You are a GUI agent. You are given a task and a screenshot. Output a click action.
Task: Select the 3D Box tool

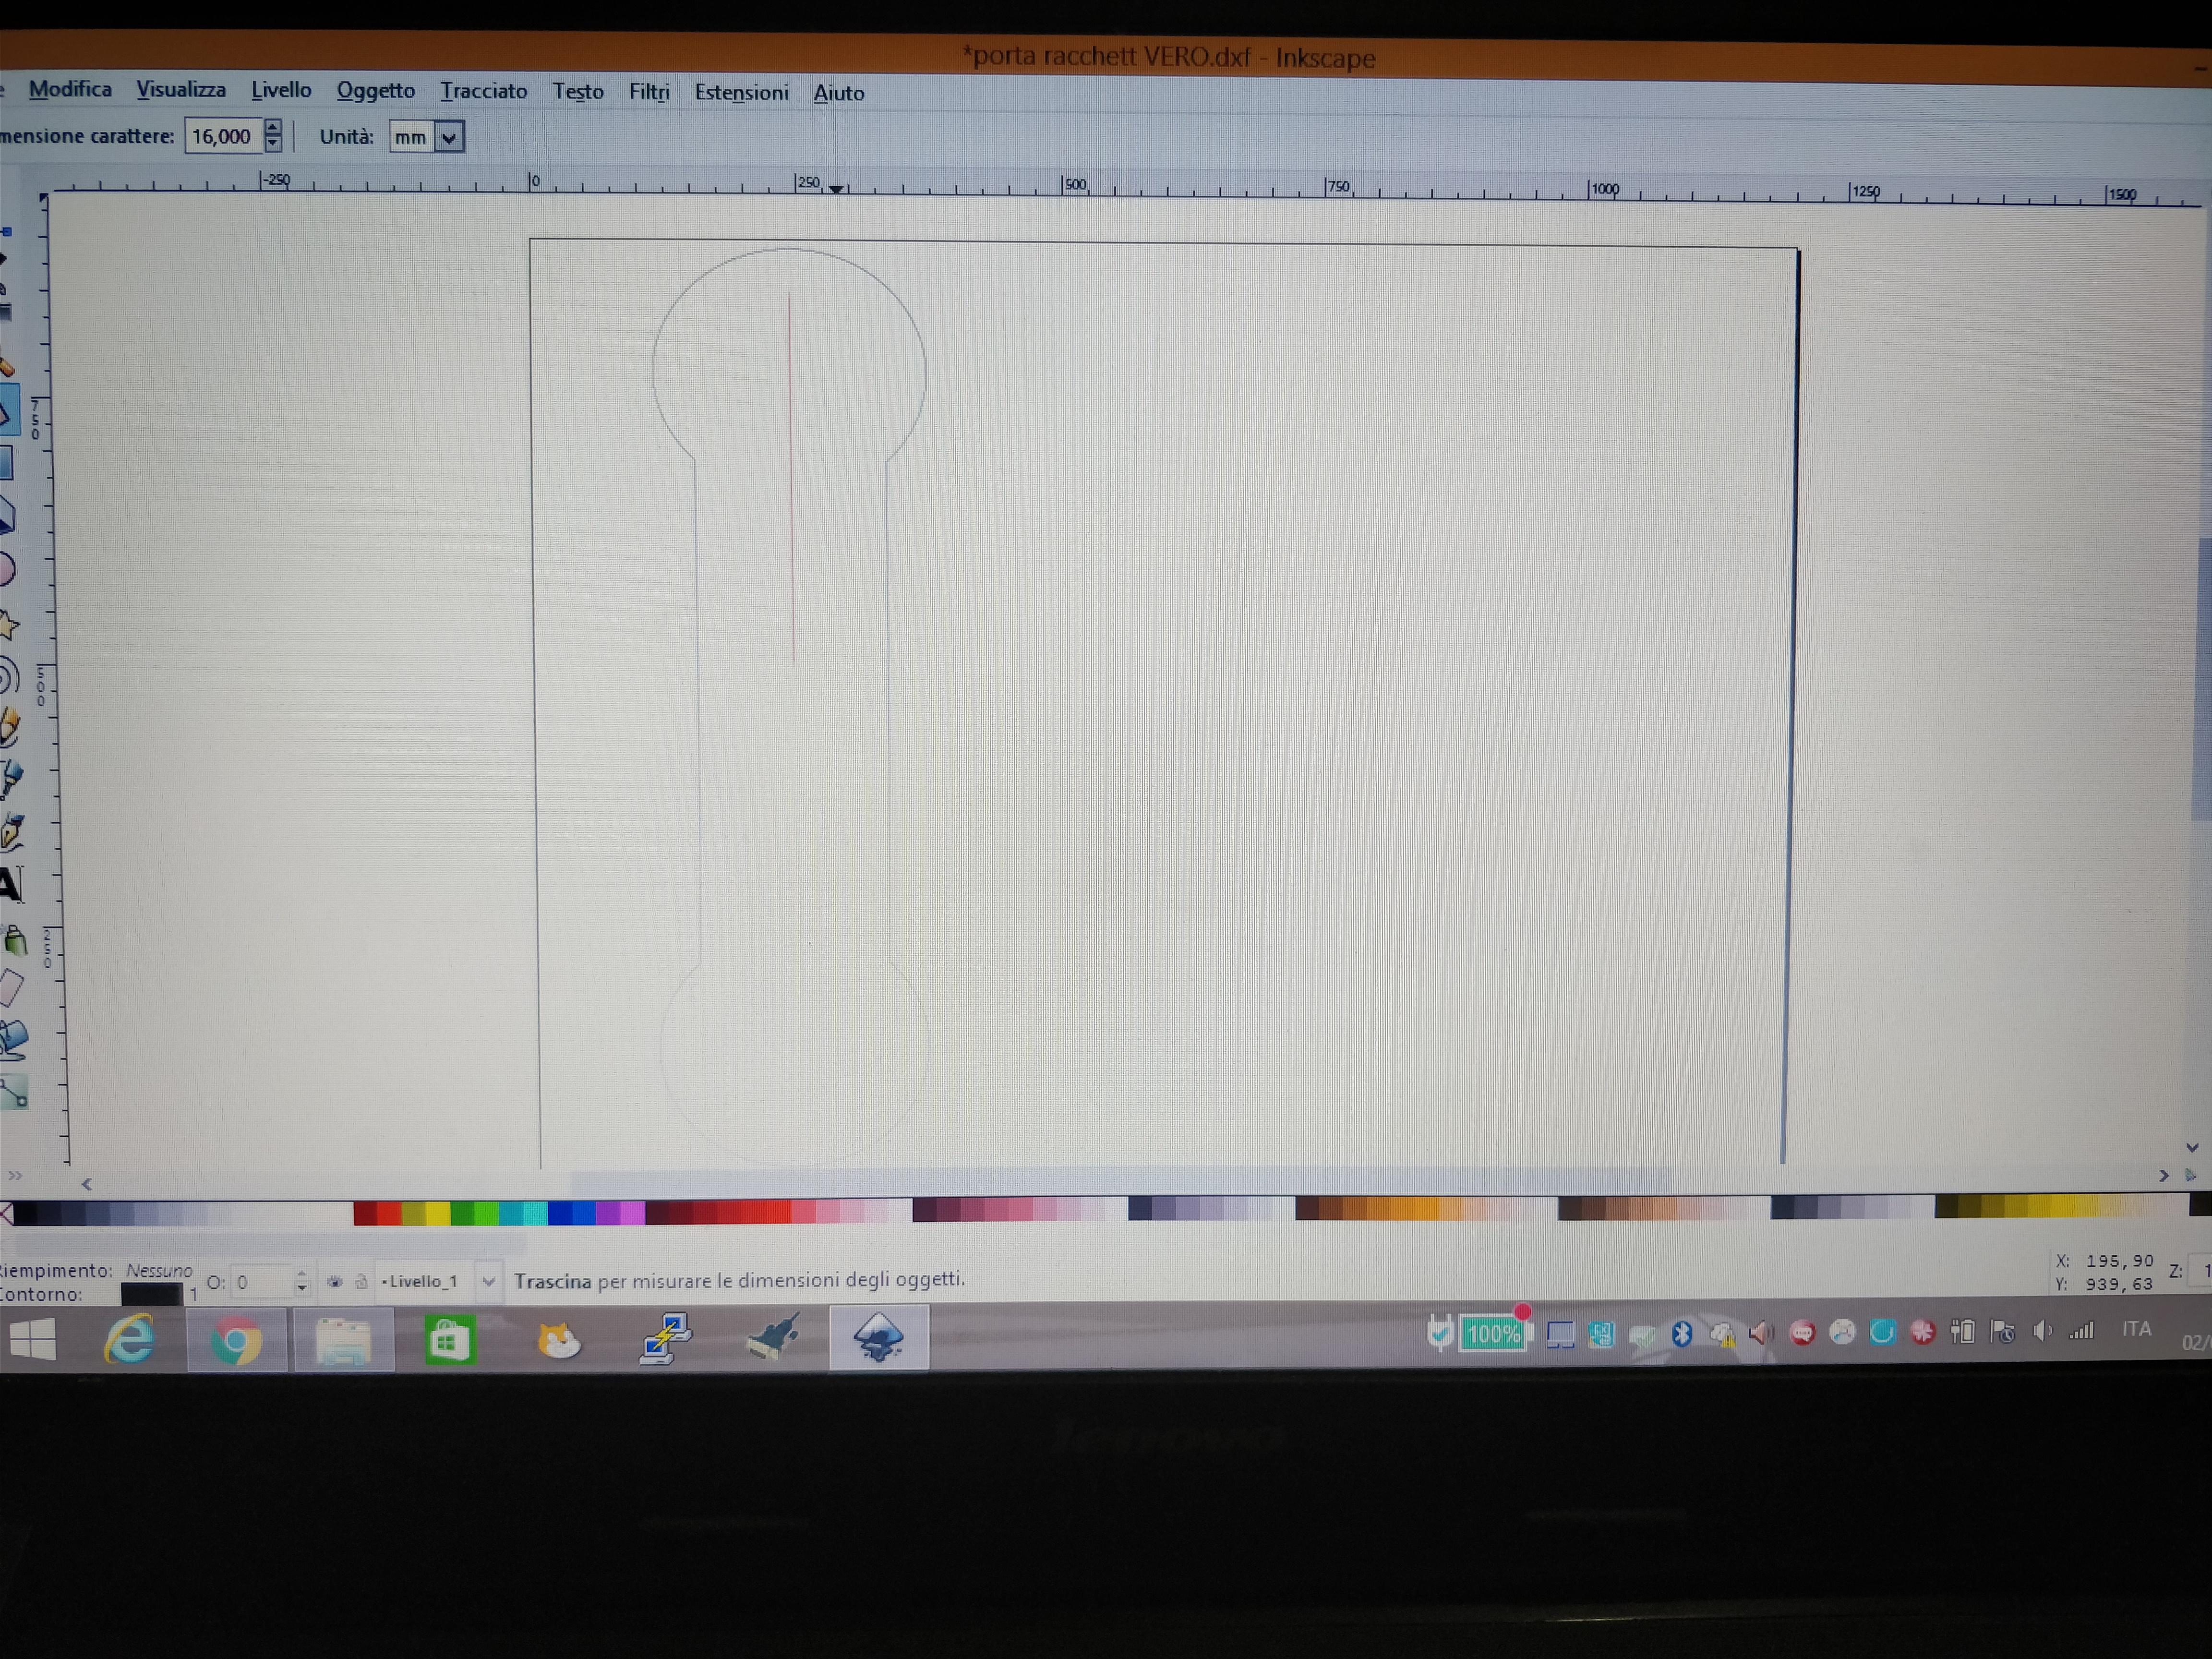pos(7,516)
